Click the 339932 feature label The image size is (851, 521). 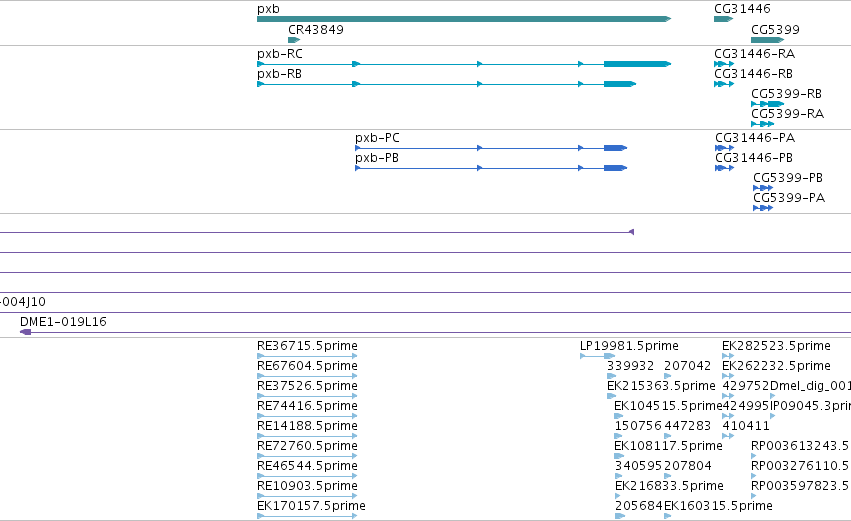point(630,366)
